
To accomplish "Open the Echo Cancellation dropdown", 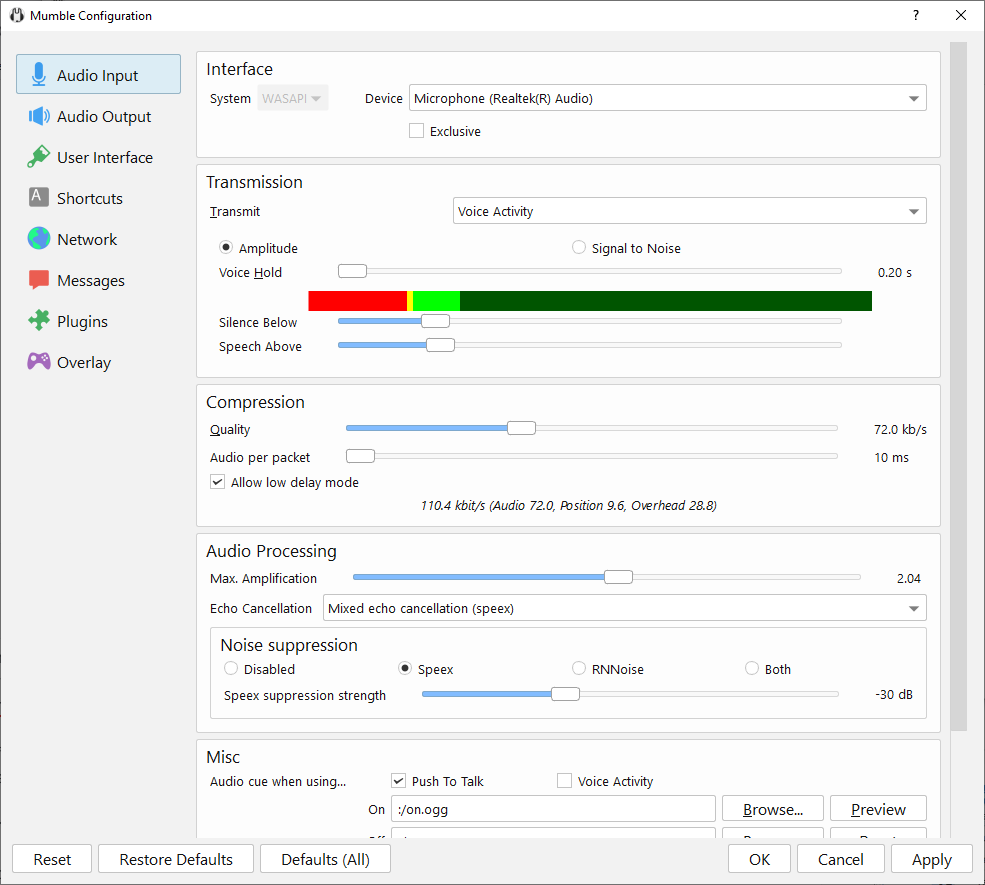I will (625, 608).
